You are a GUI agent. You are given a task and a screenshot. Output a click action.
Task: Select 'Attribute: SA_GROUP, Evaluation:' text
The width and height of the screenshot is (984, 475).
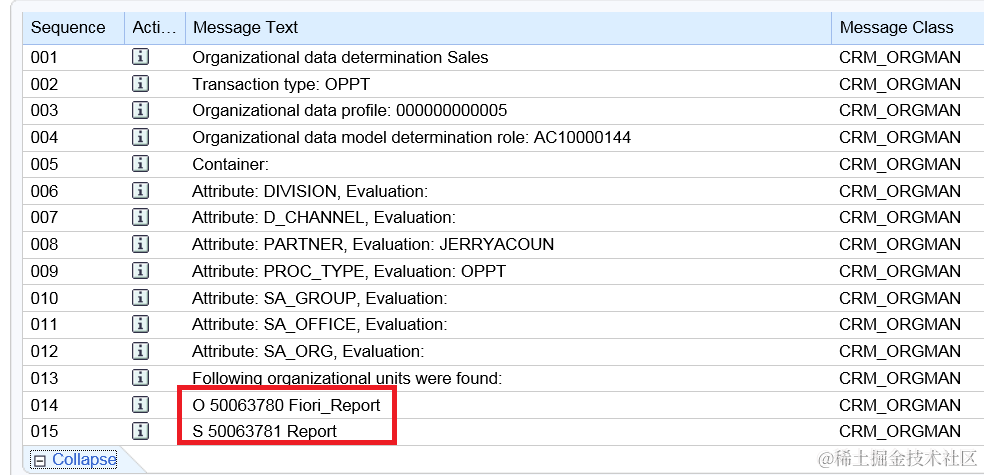[x=320, y=298]
